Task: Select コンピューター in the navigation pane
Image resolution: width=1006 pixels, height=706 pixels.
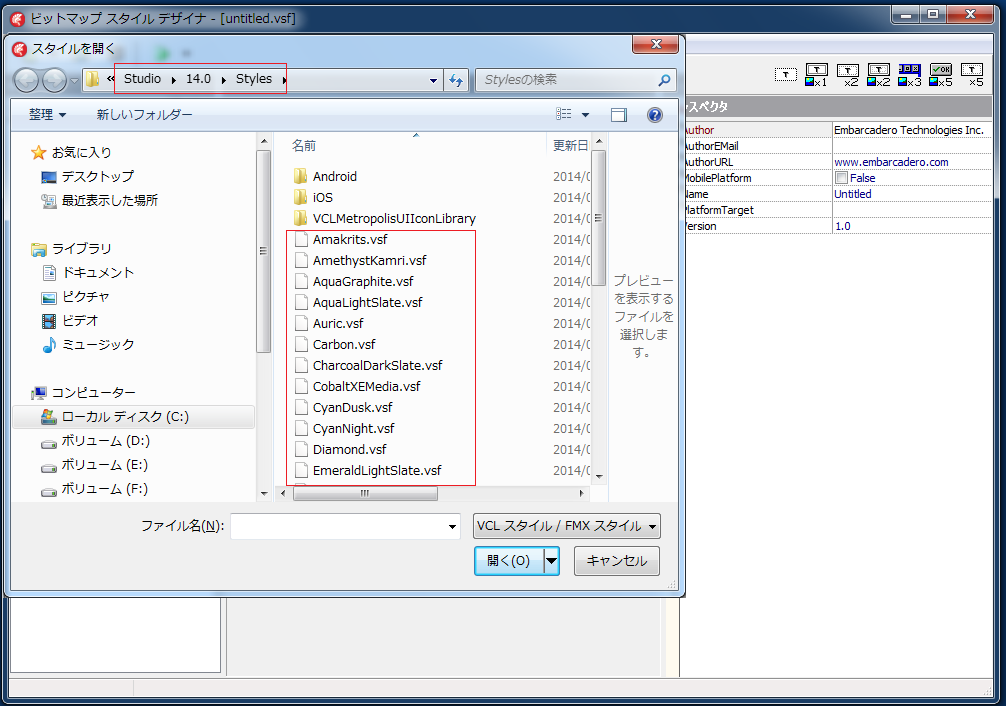Action: point(93,393)
